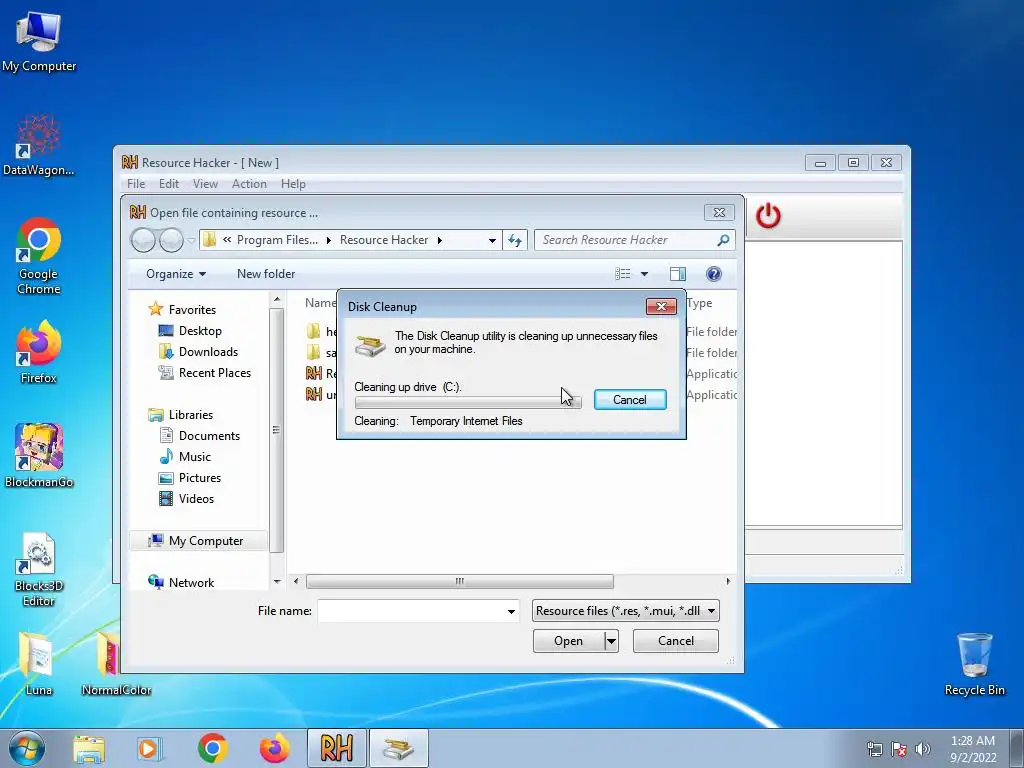Click Cancel in the Open file dialog
Viewport: 1024px width, 768px height.
pos(675,641)
